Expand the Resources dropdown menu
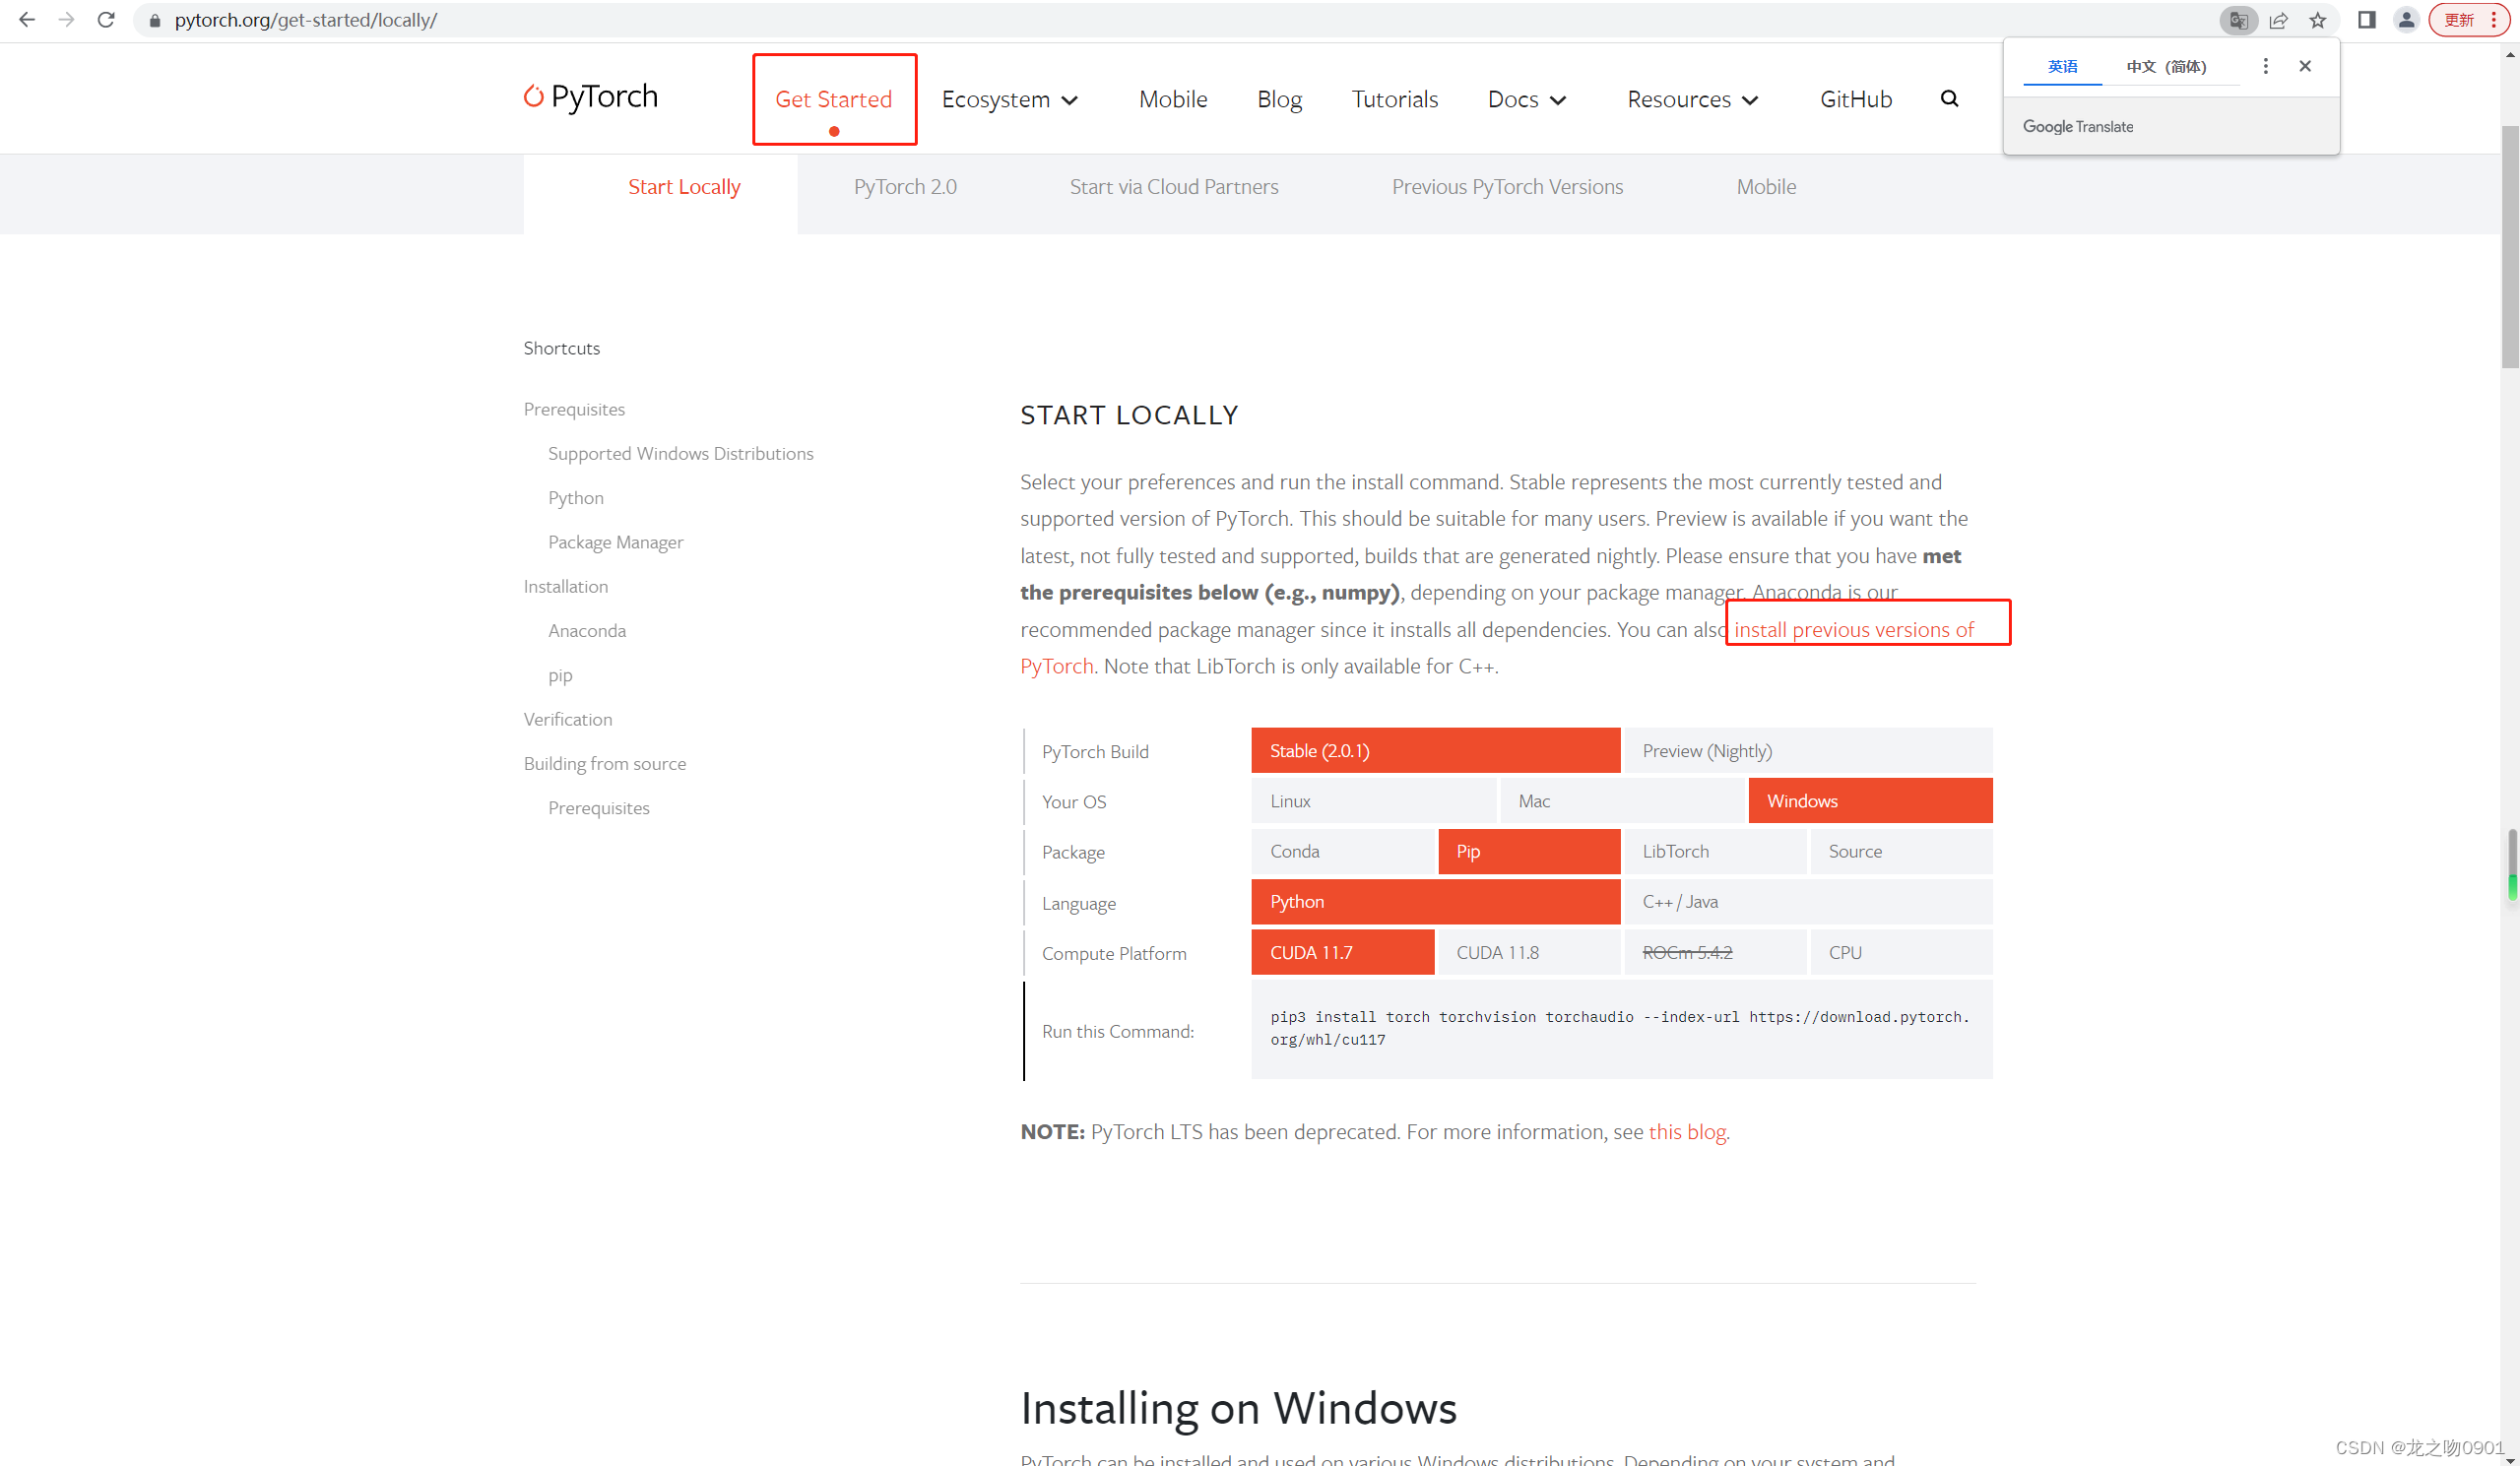This screenshot has width=2520, height=1466. pyautogui.click(x=1693, y=99)
